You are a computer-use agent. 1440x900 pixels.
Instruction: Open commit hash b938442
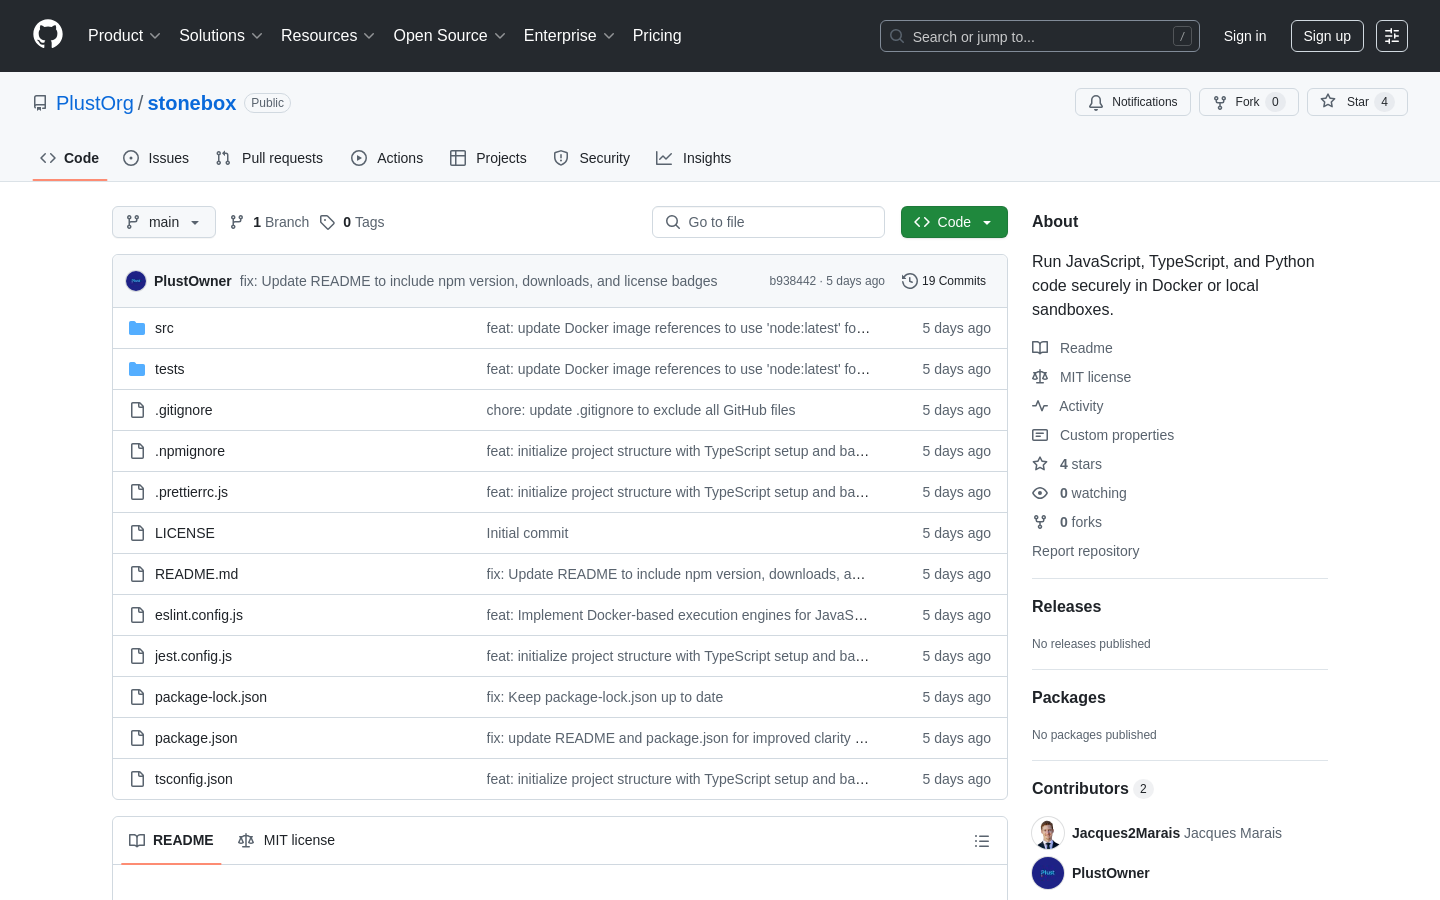[792, 281]
